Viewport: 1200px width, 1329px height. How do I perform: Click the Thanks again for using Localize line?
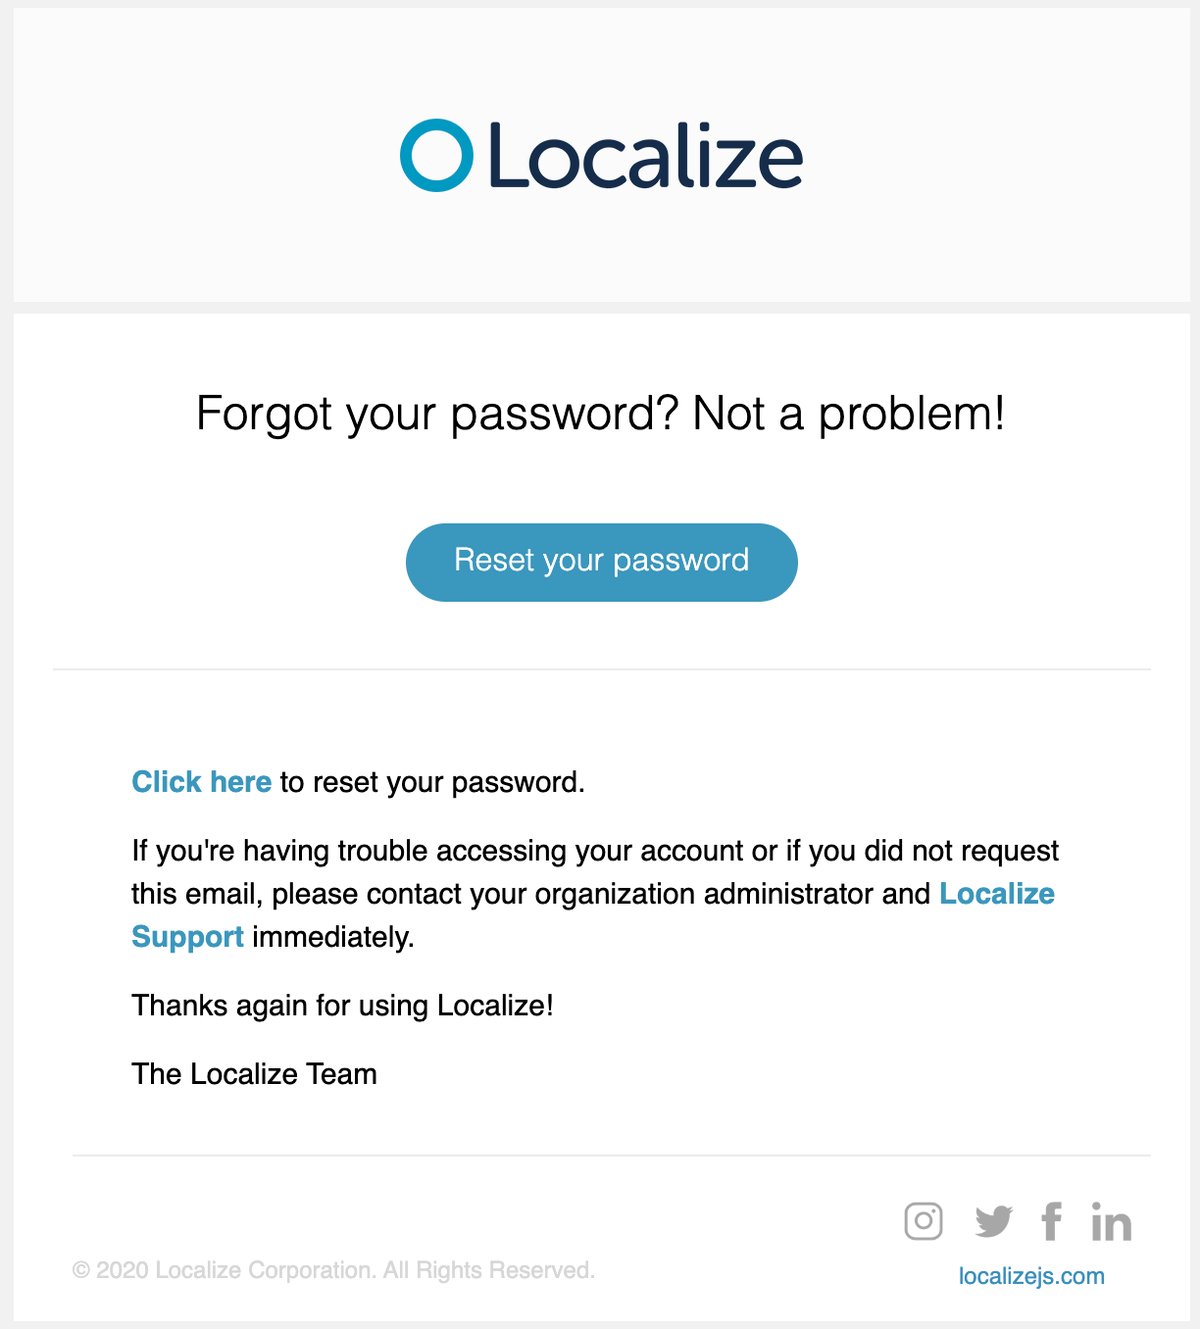(x=342, y=1005)
